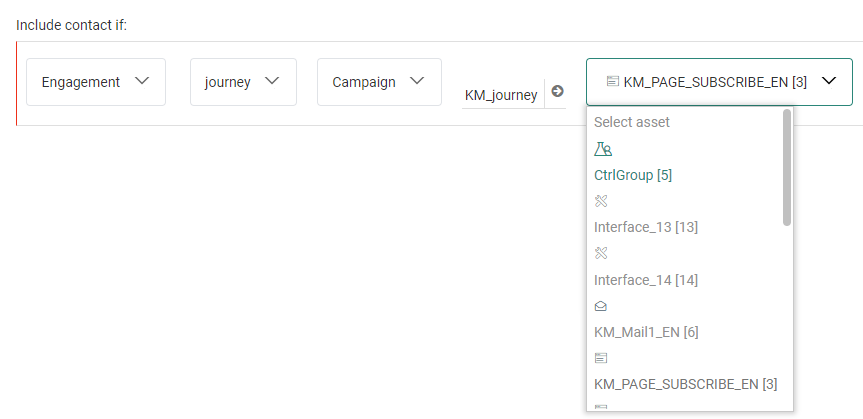Click the page icon in the selected asset box
Image resolution: width=863 pixels, height=419 pixels.
click(x=612, y=82)
